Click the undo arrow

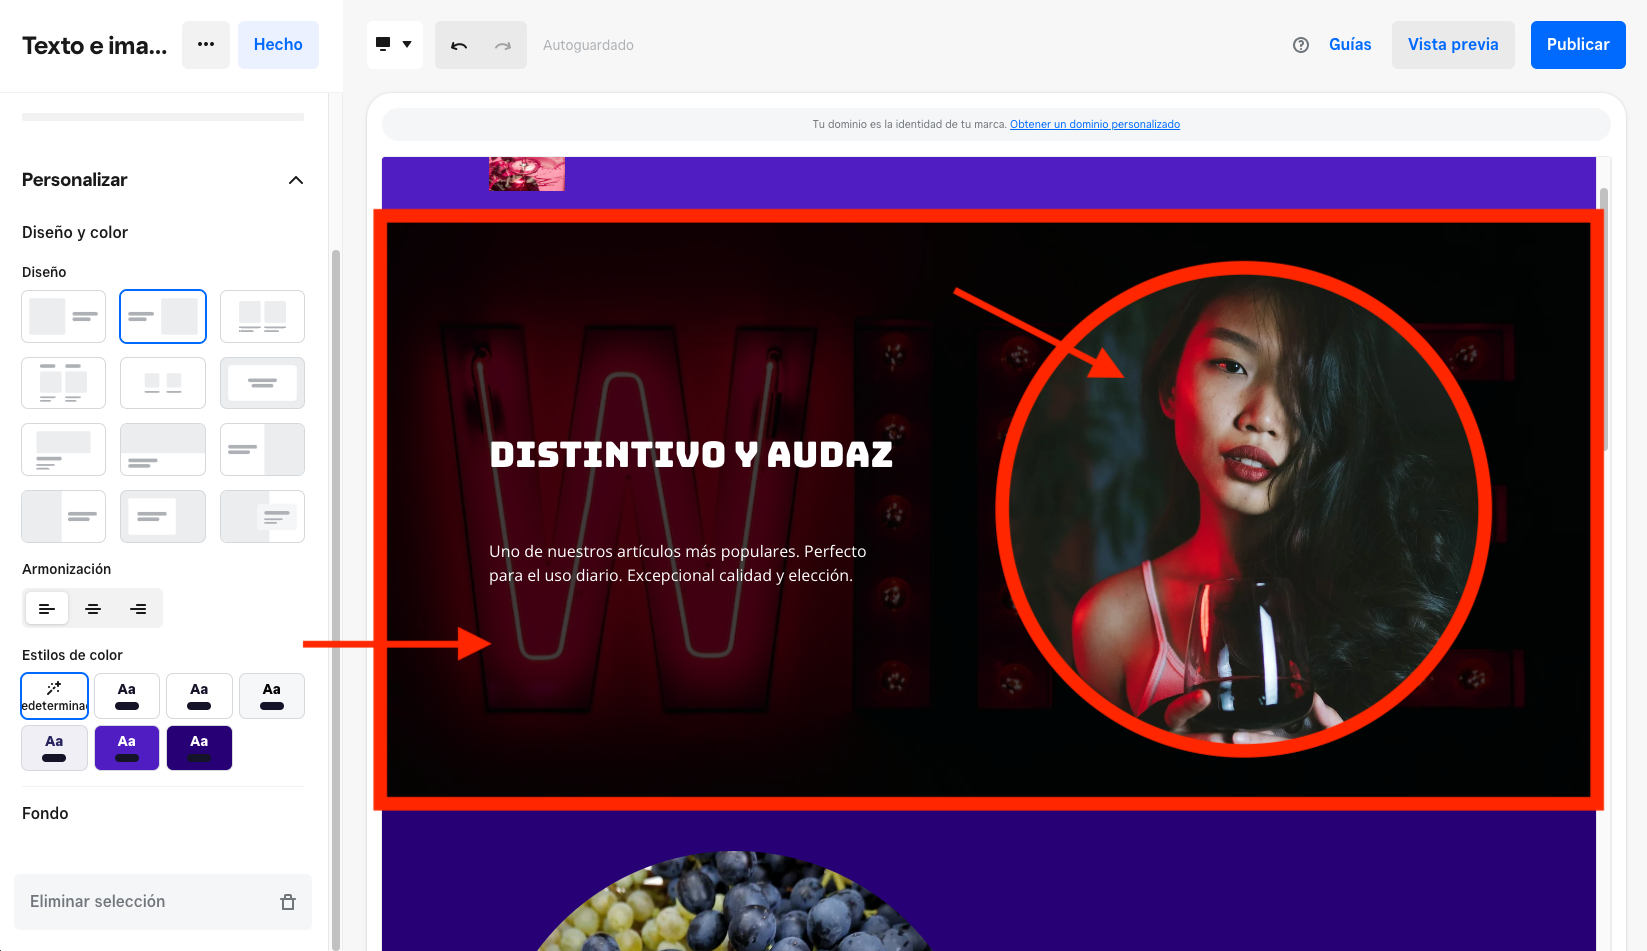pos(459,45)
